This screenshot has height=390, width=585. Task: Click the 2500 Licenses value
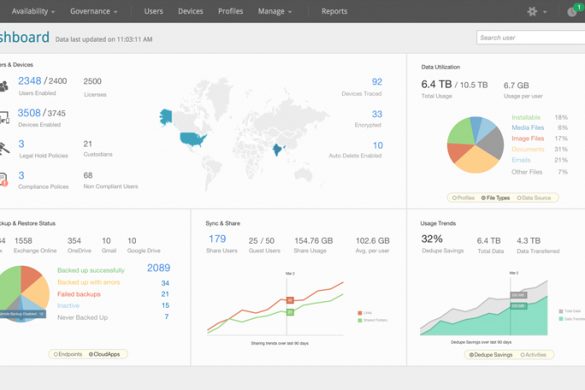pyautogui.click(x=92, y=81)
